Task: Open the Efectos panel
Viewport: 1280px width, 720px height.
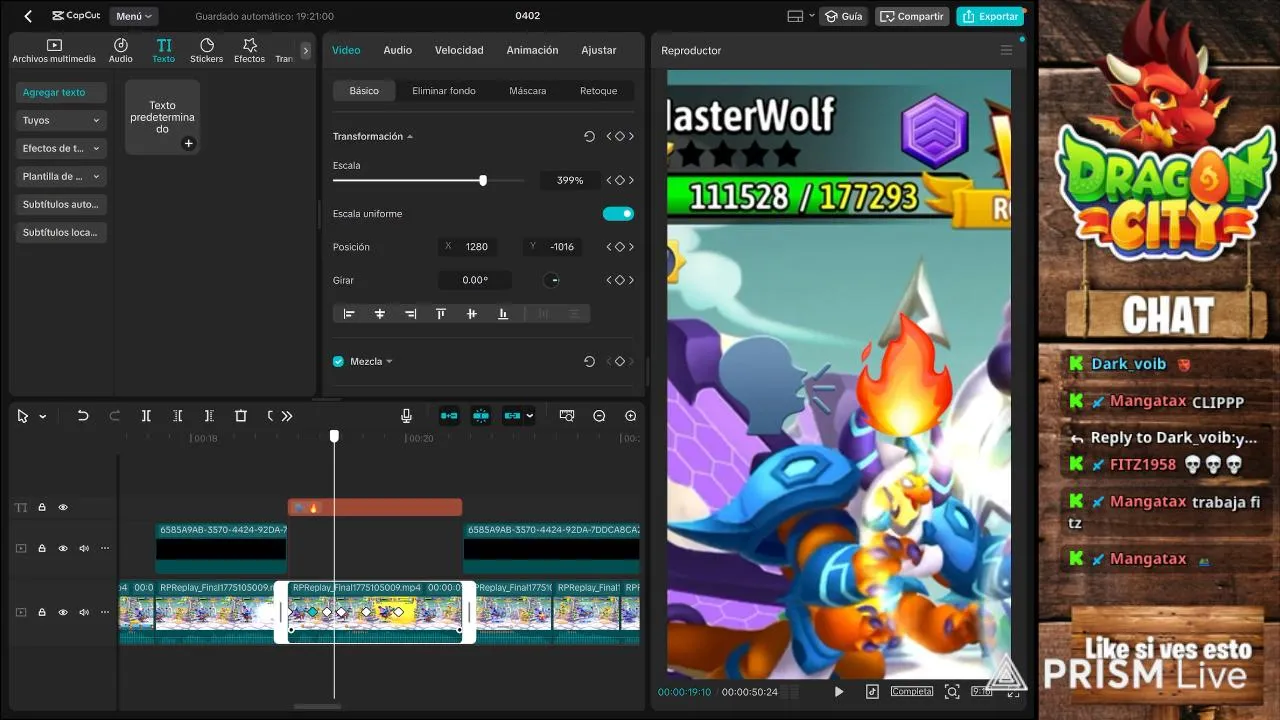Action: pyautogui.click(x=250, y=51)
